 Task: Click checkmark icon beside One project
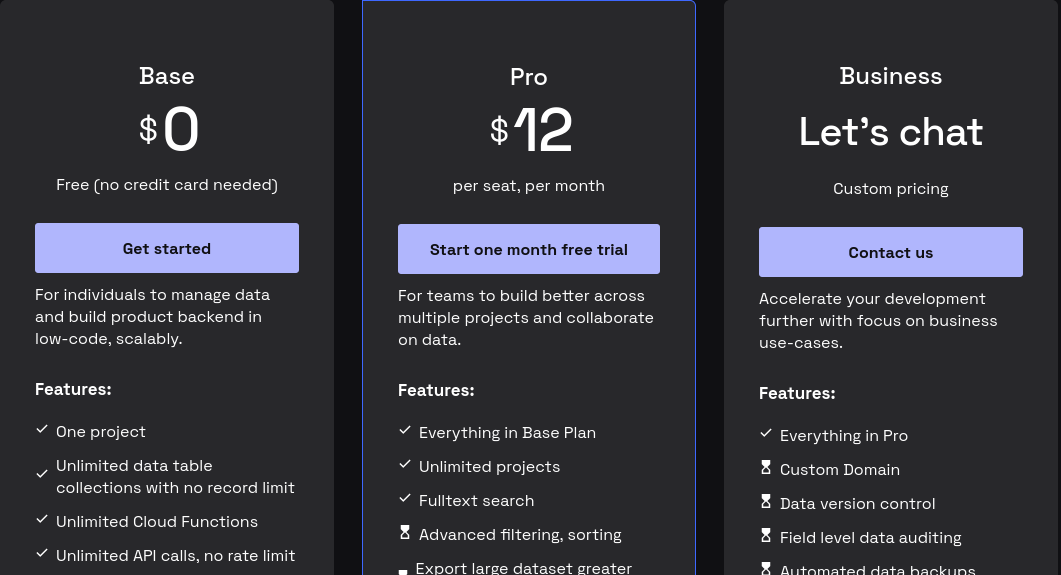[x=42, y=430]
